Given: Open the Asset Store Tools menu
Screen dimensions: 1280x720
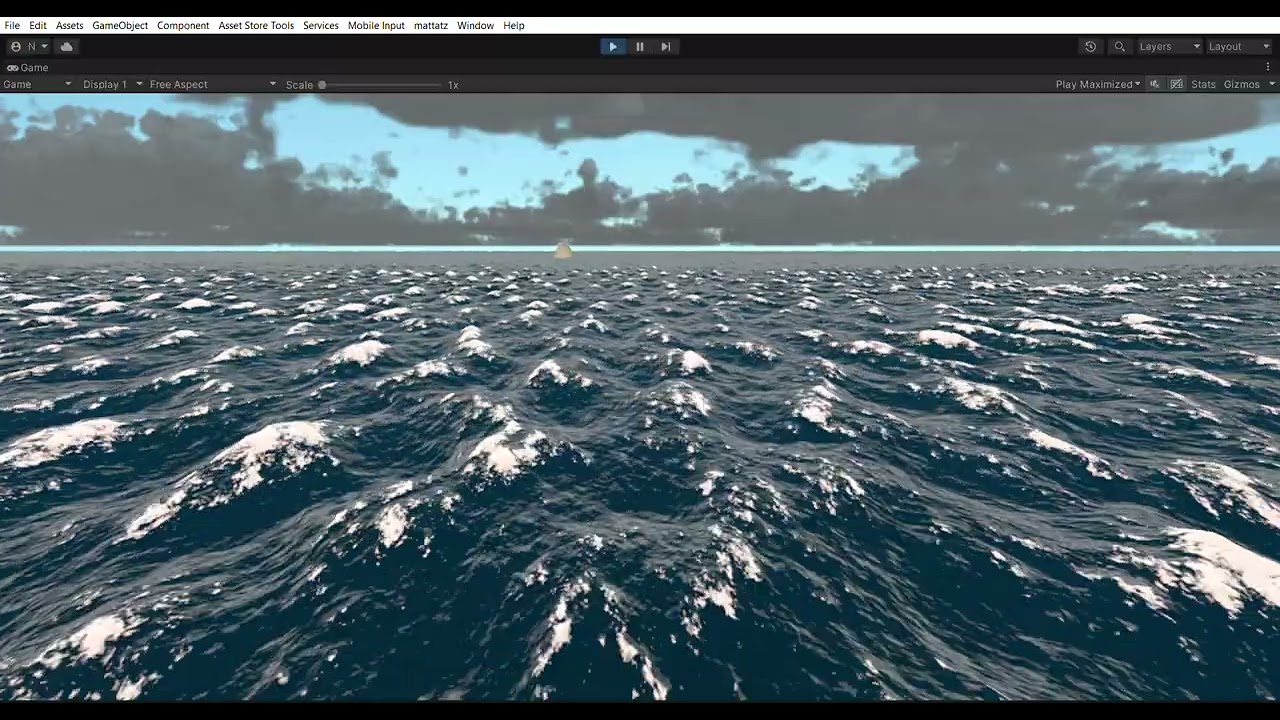Looking at the screenshot, I should point(256,25).
